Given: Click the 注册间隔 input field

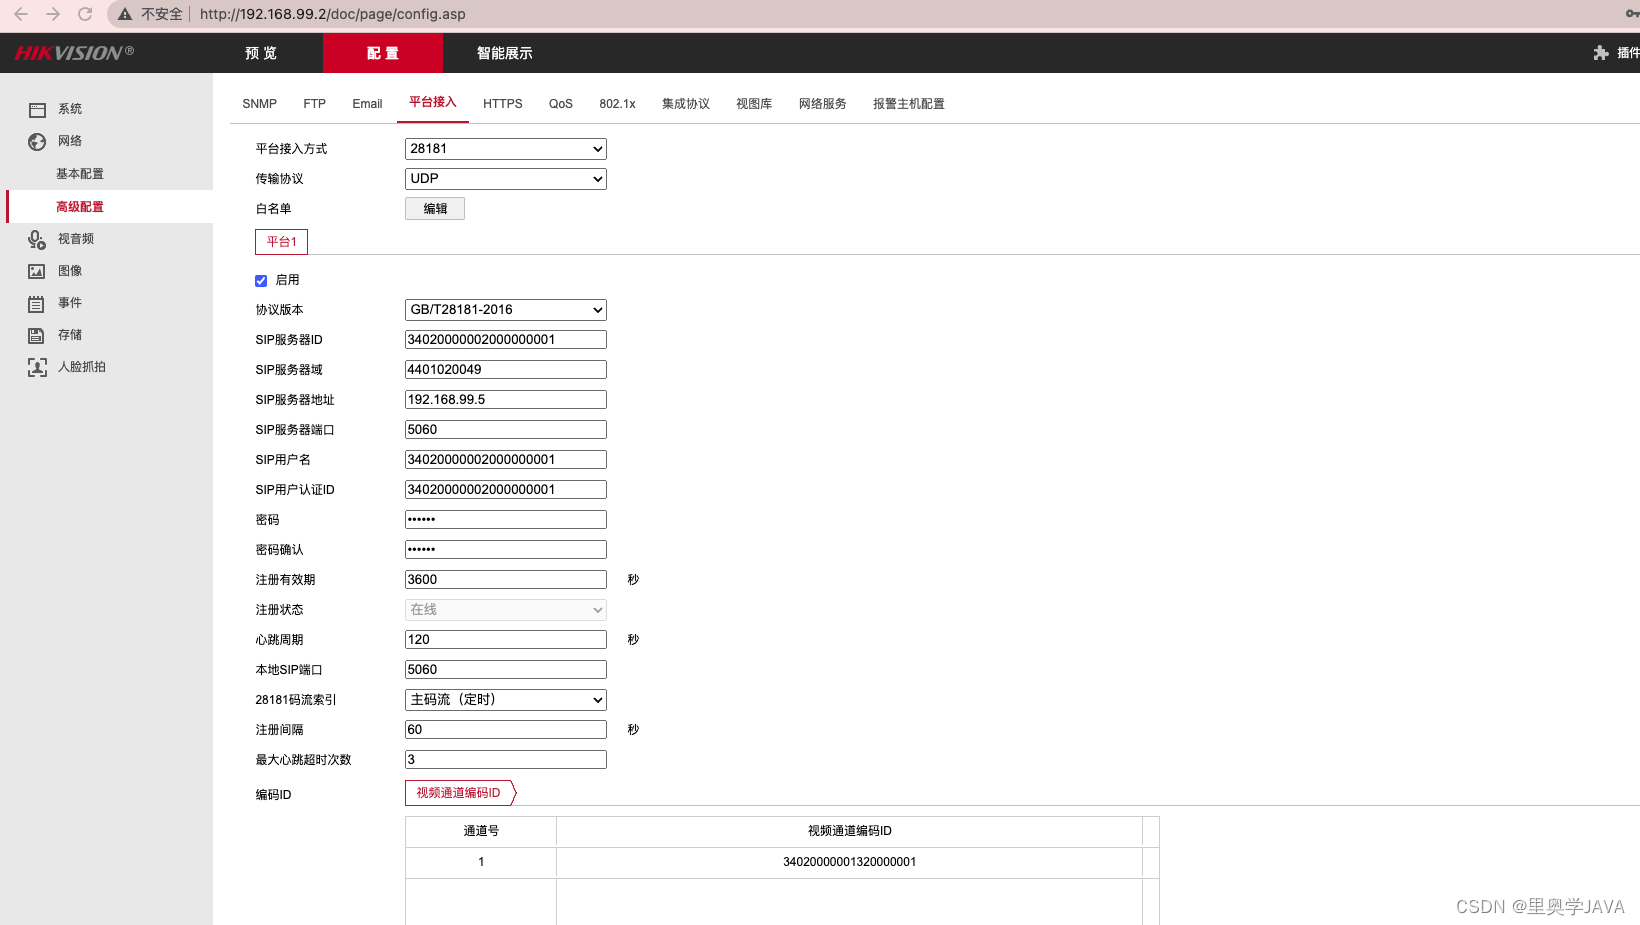Looking at the screenshot, I should point(506,730).
